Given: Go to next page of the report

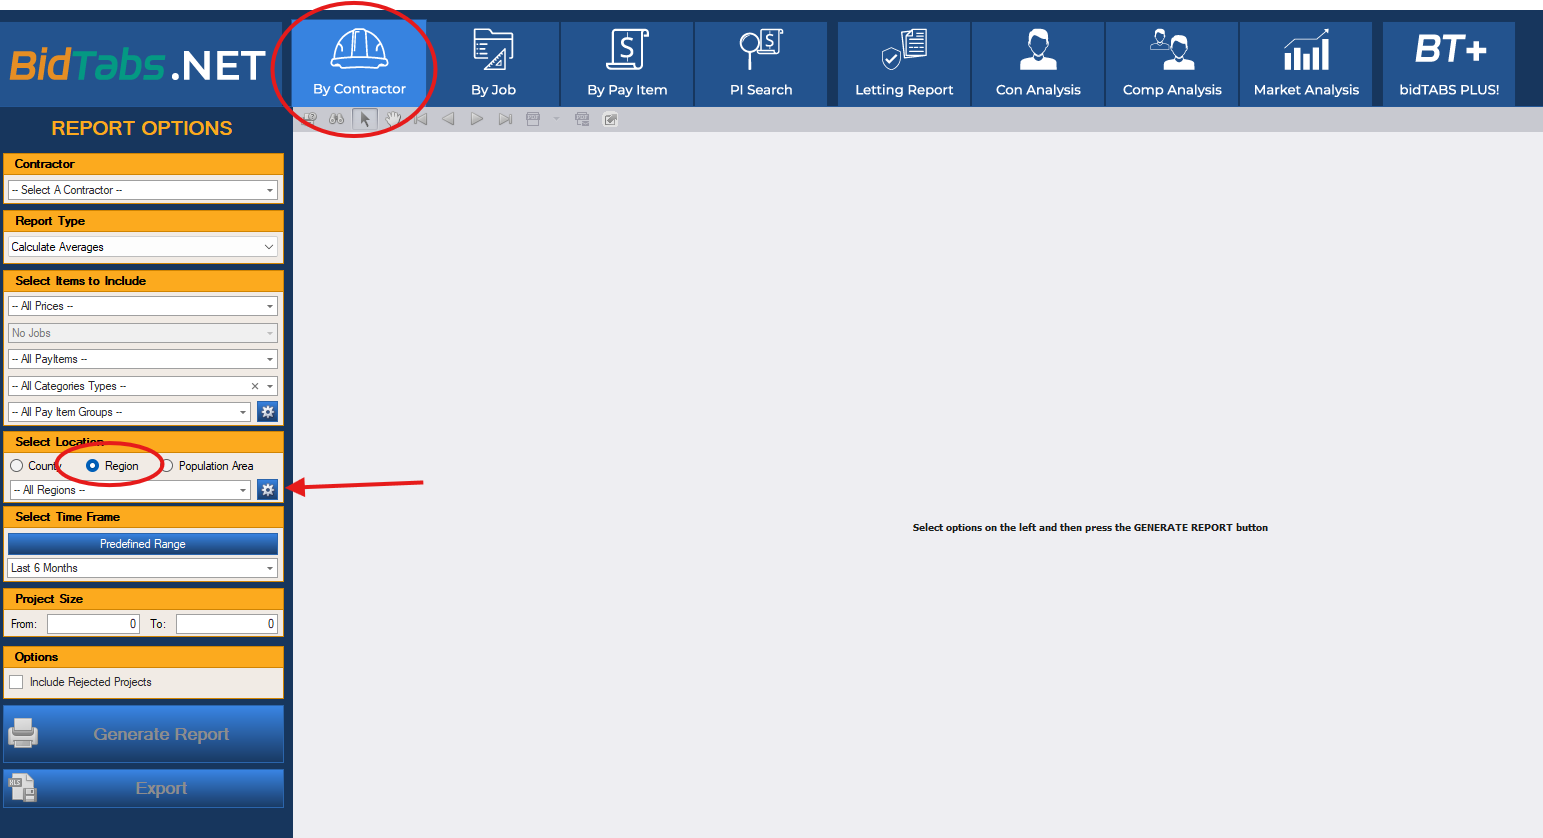Looking at the screenshot, I should (476, 119).
